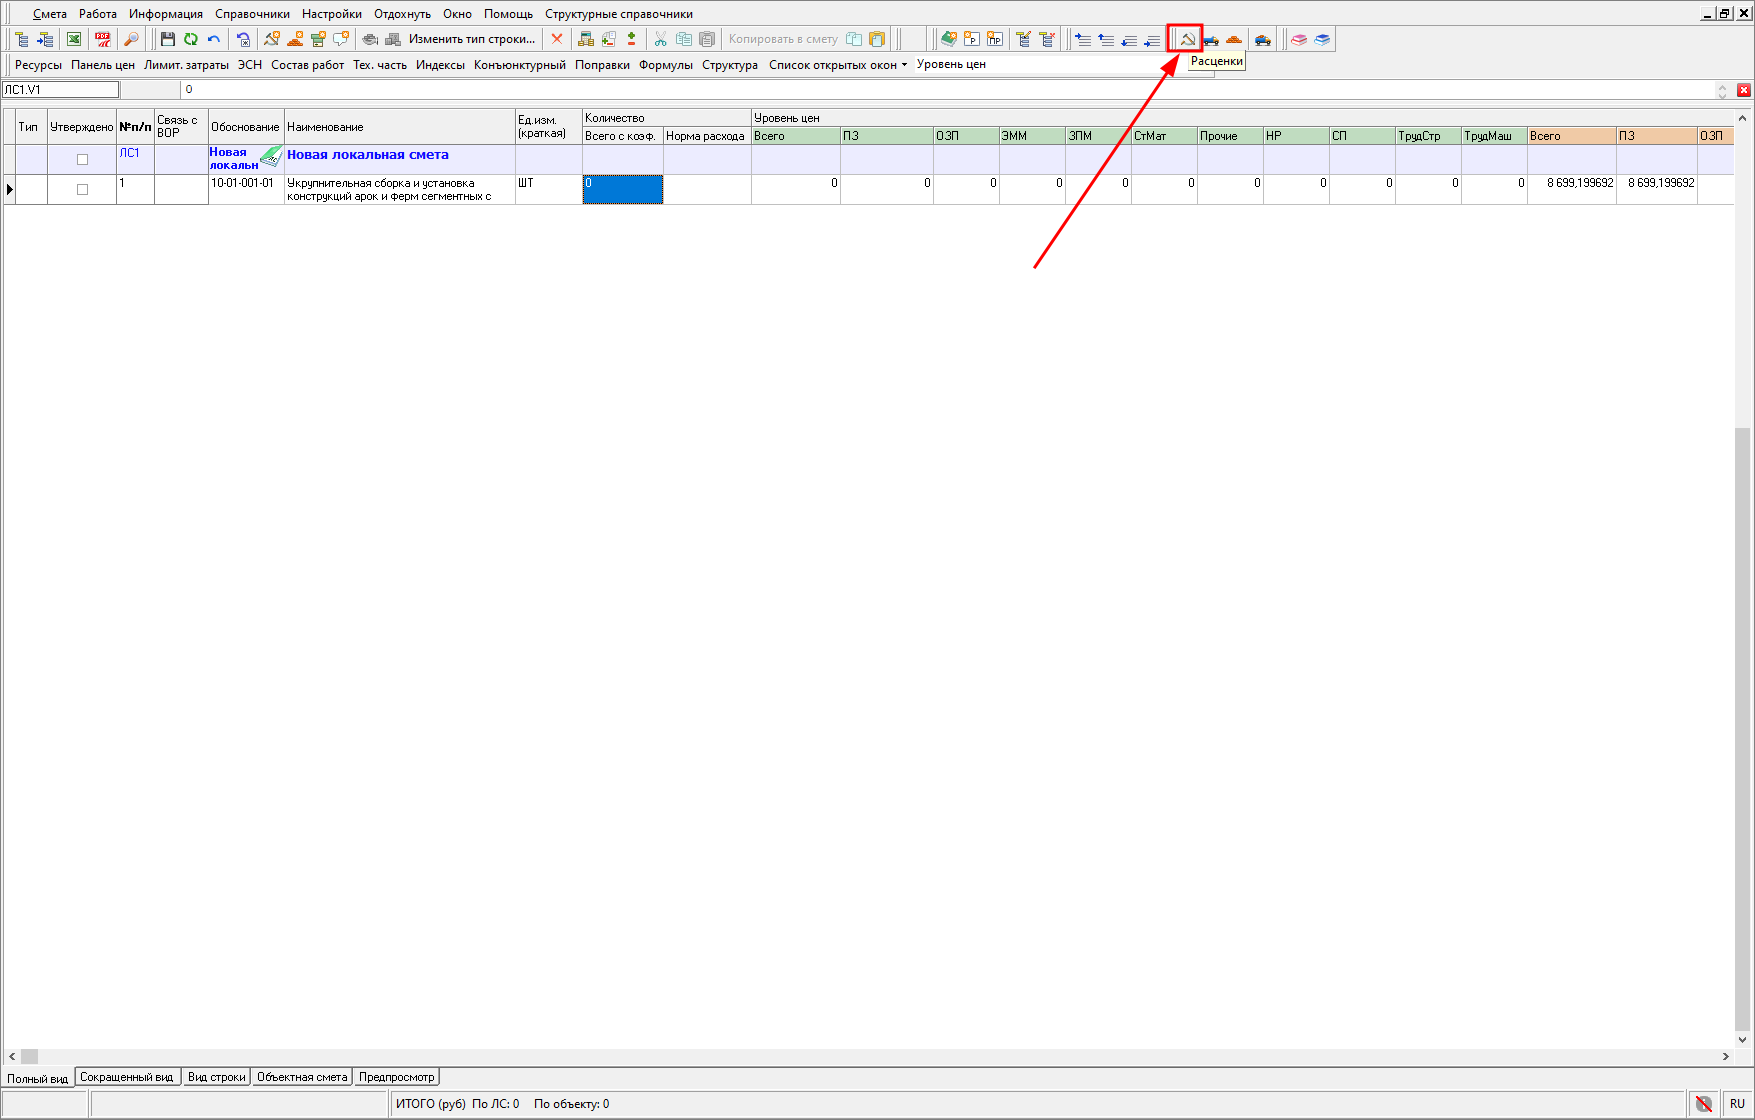Image resolution: width=1755 pixels, height=1120 pixels.
Task: Toggle Утверждено checkbox in ЛС1 row
Action: point(83,160)
